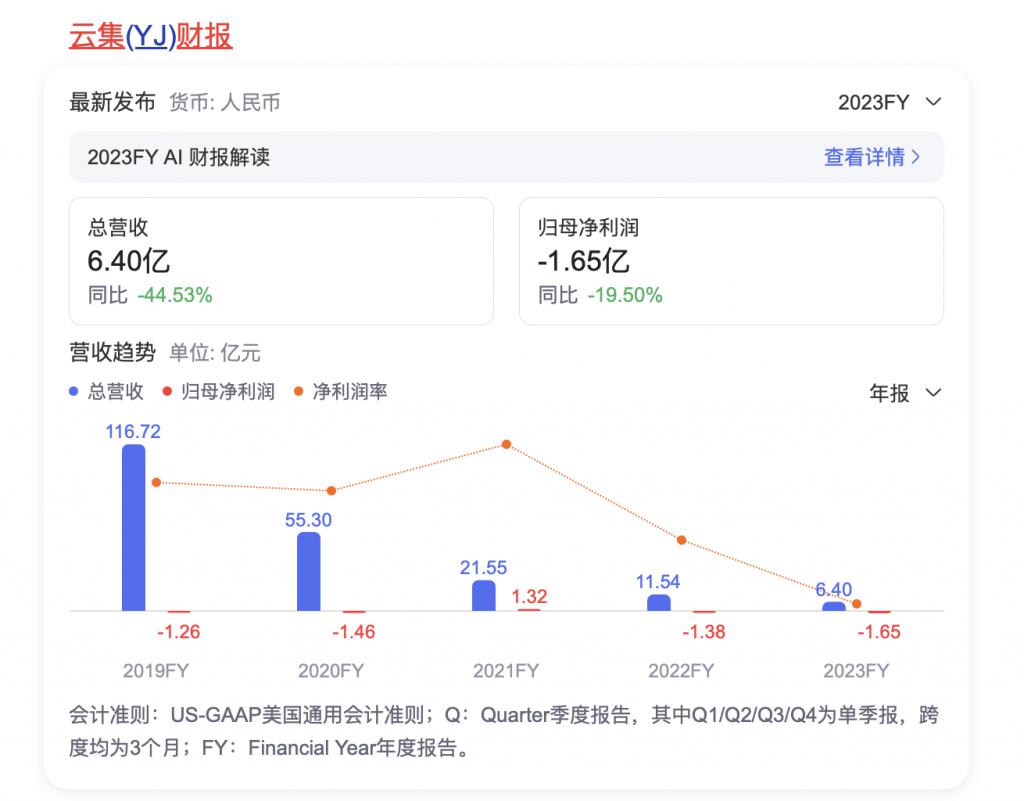Click the chevron arrow beside 查看详情
Viewport: 1024px width, 801px height.
tap(916, 157)
